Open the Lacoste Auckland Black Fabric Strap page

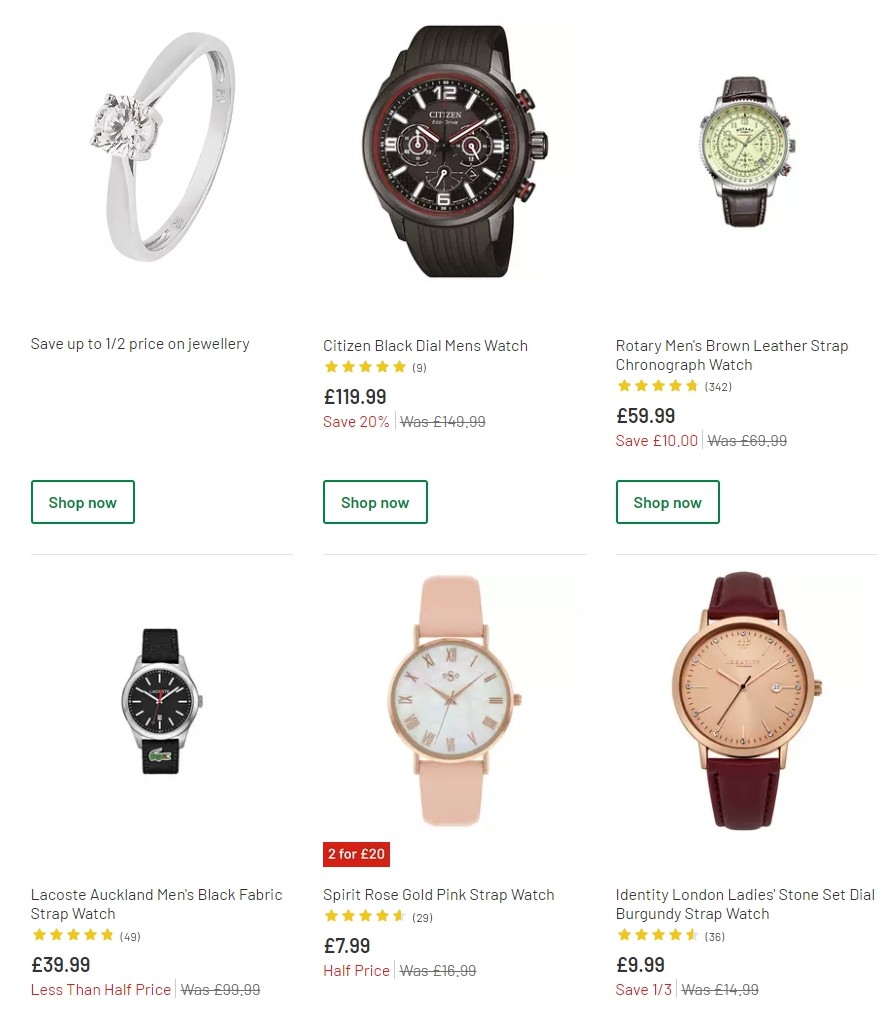156,903
